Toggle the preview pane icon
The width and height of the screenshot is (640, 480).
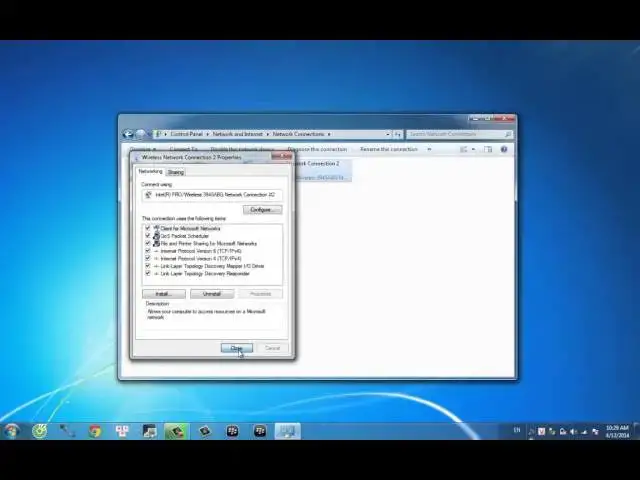(488, 149)
